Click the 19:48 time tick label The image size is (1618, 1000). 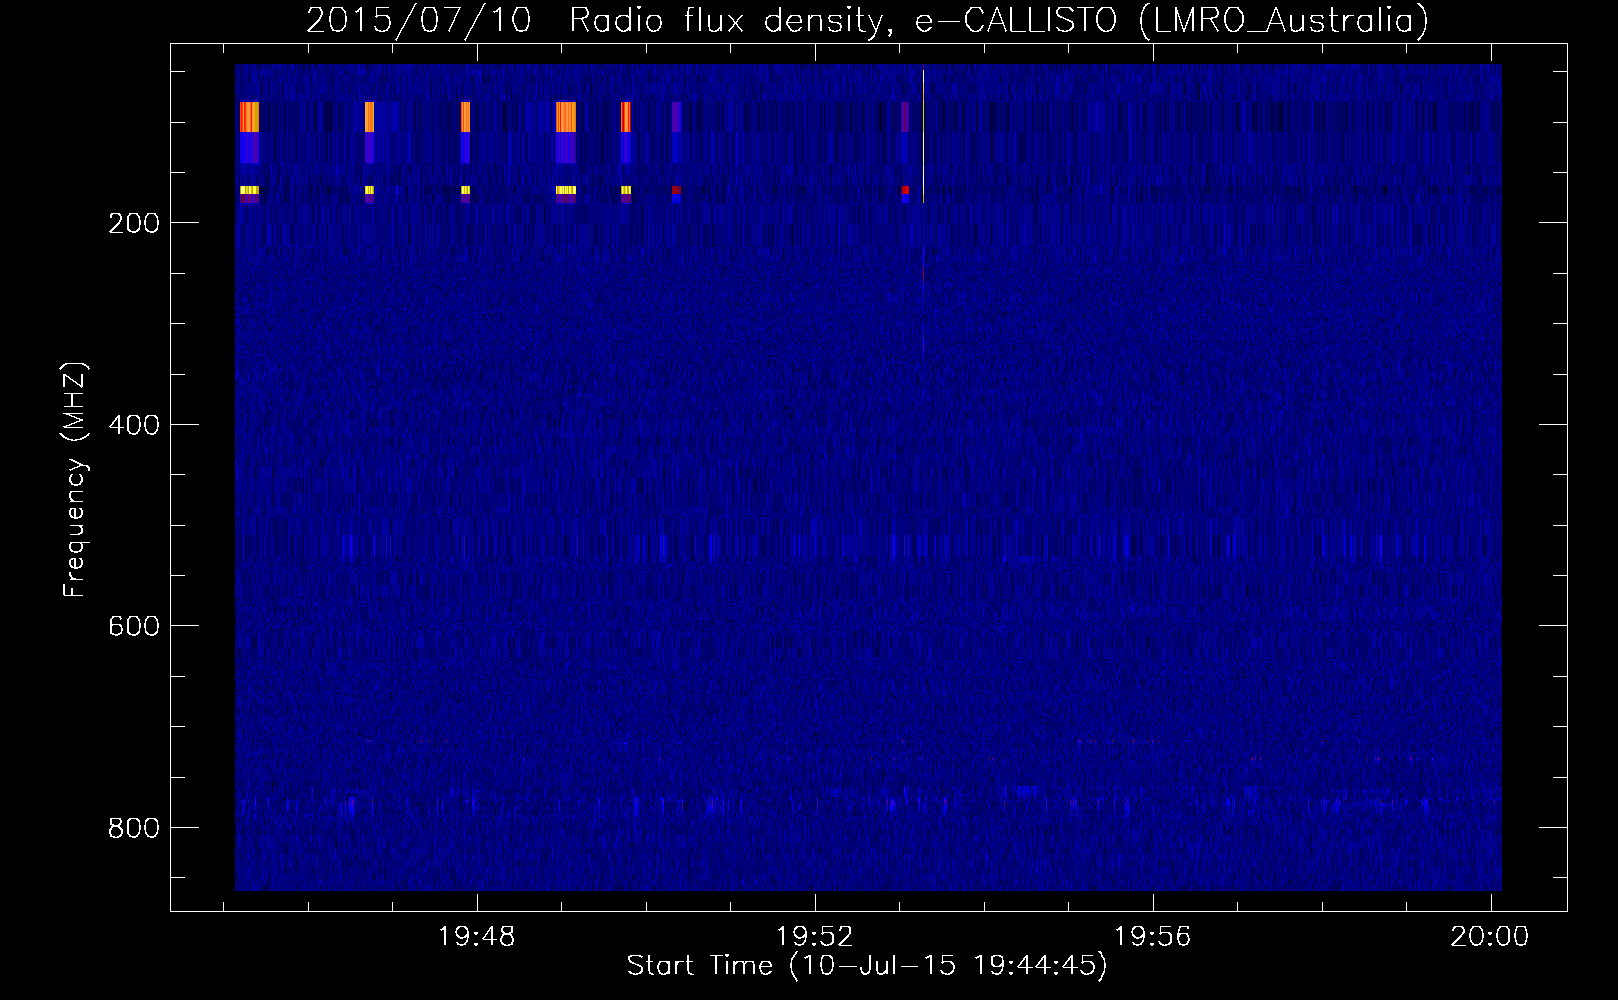tap(477, 936)
